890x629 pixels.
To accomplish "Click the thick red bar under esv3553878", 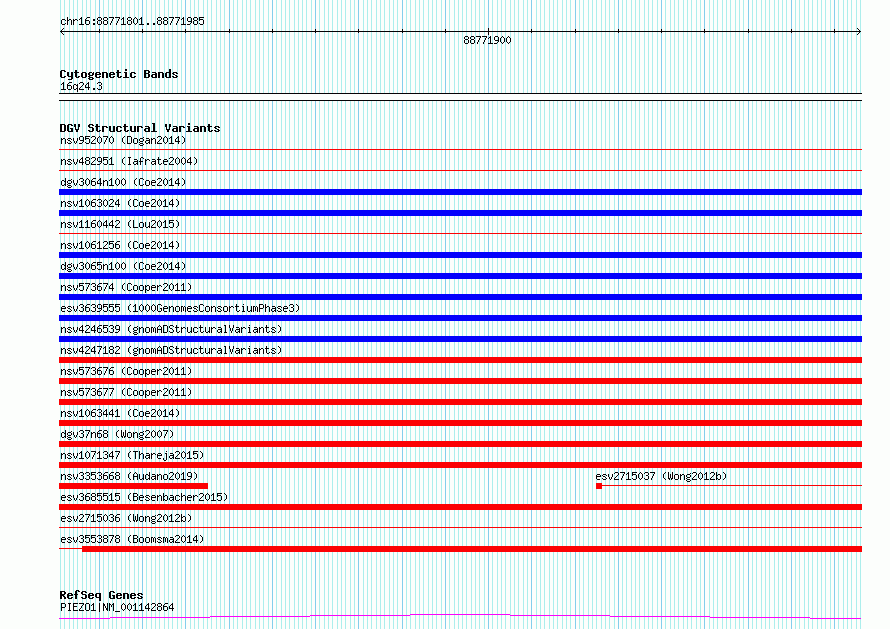I will 472,549.
